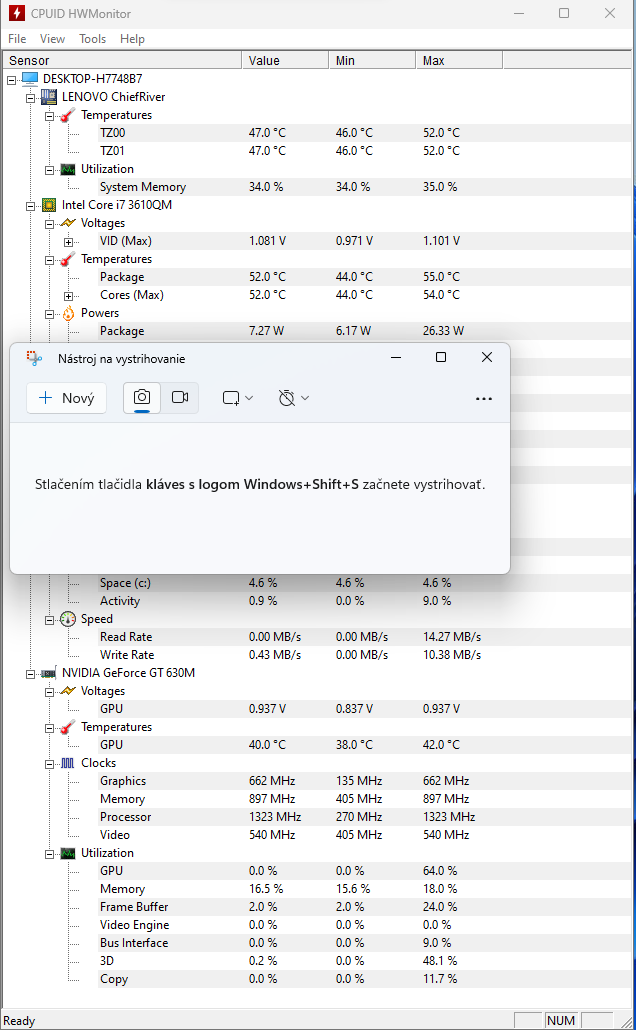Click the Sensor column header
The width and height of the screenshot is (636, 1030).
122,60
